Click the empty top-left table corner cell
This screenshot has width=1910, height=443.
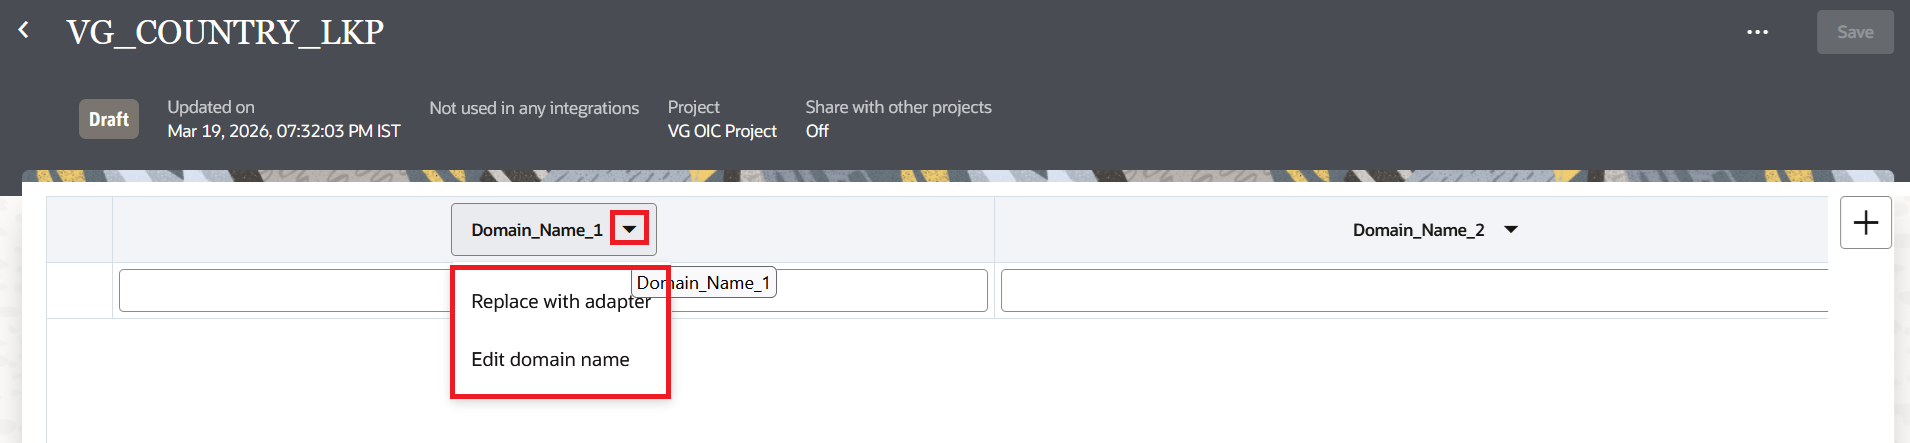pos(79,230)
